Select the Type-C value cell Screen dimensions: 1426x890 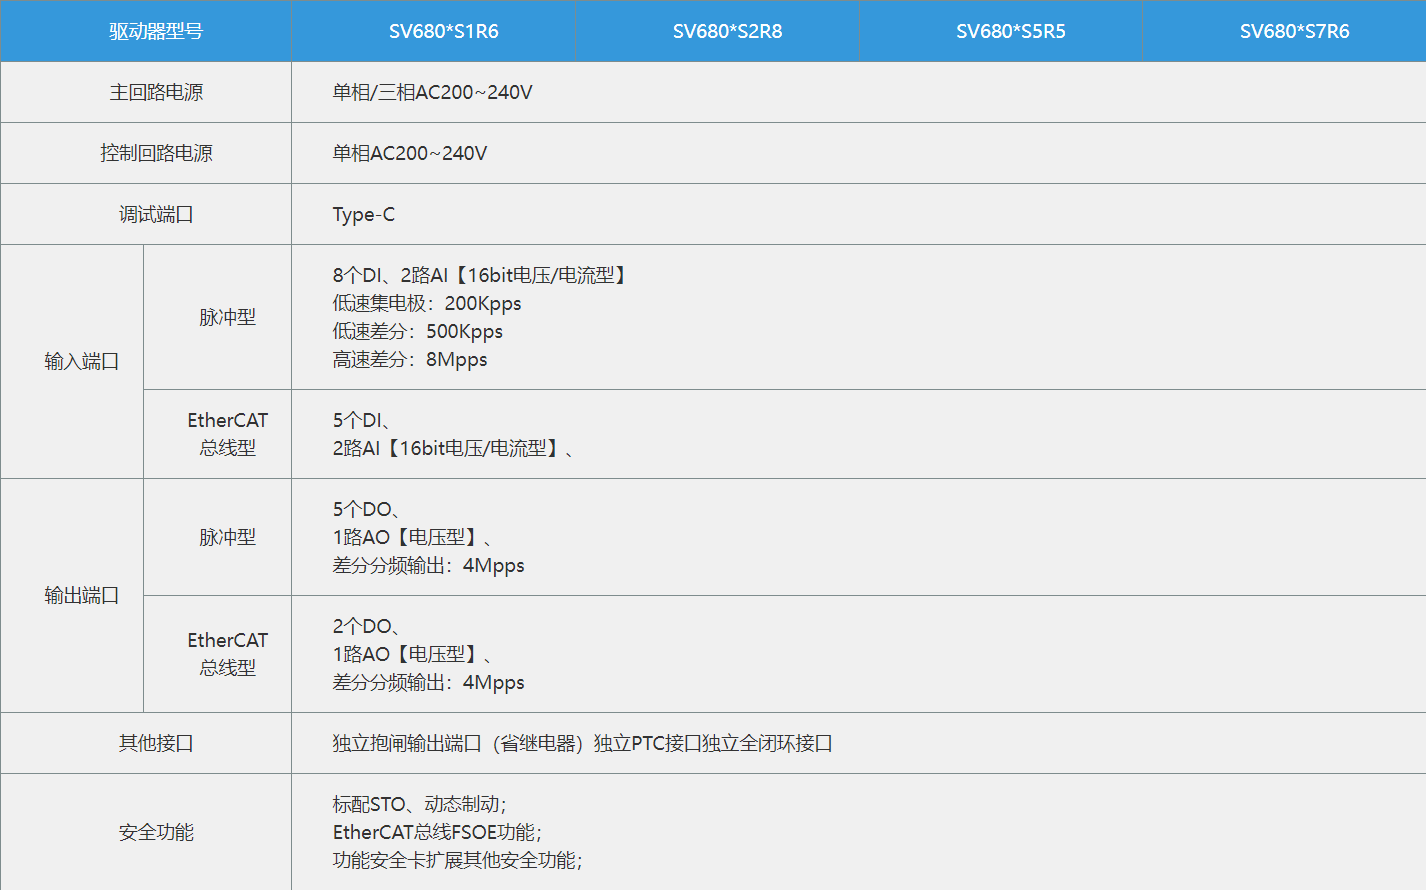tap(364, 214)
